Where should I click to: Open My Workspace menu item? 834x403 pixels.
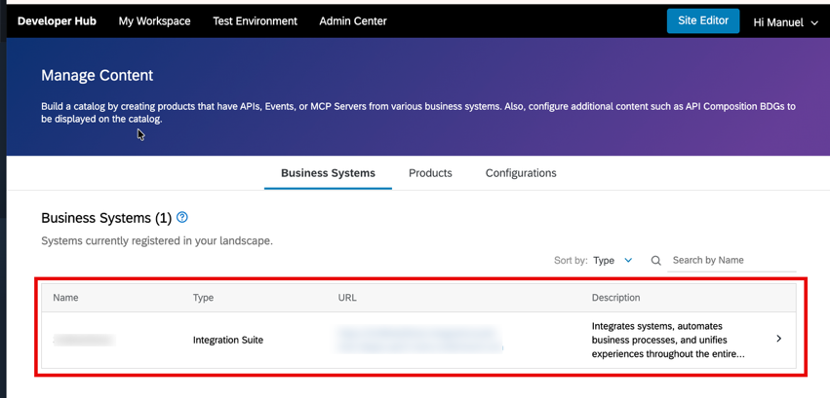coord(154,21)
